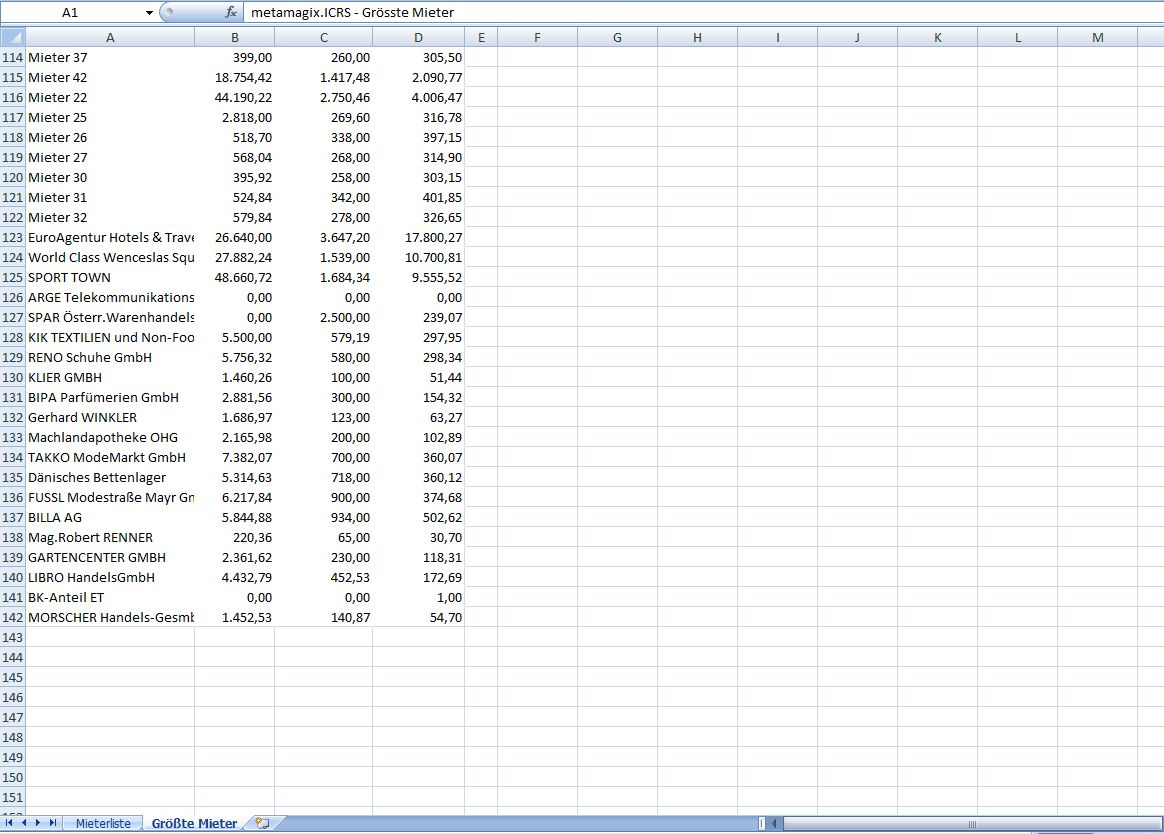The height and width of the screenshot is (834, 1164).
Task: Select column G header
Action: [x=618, y=37]
